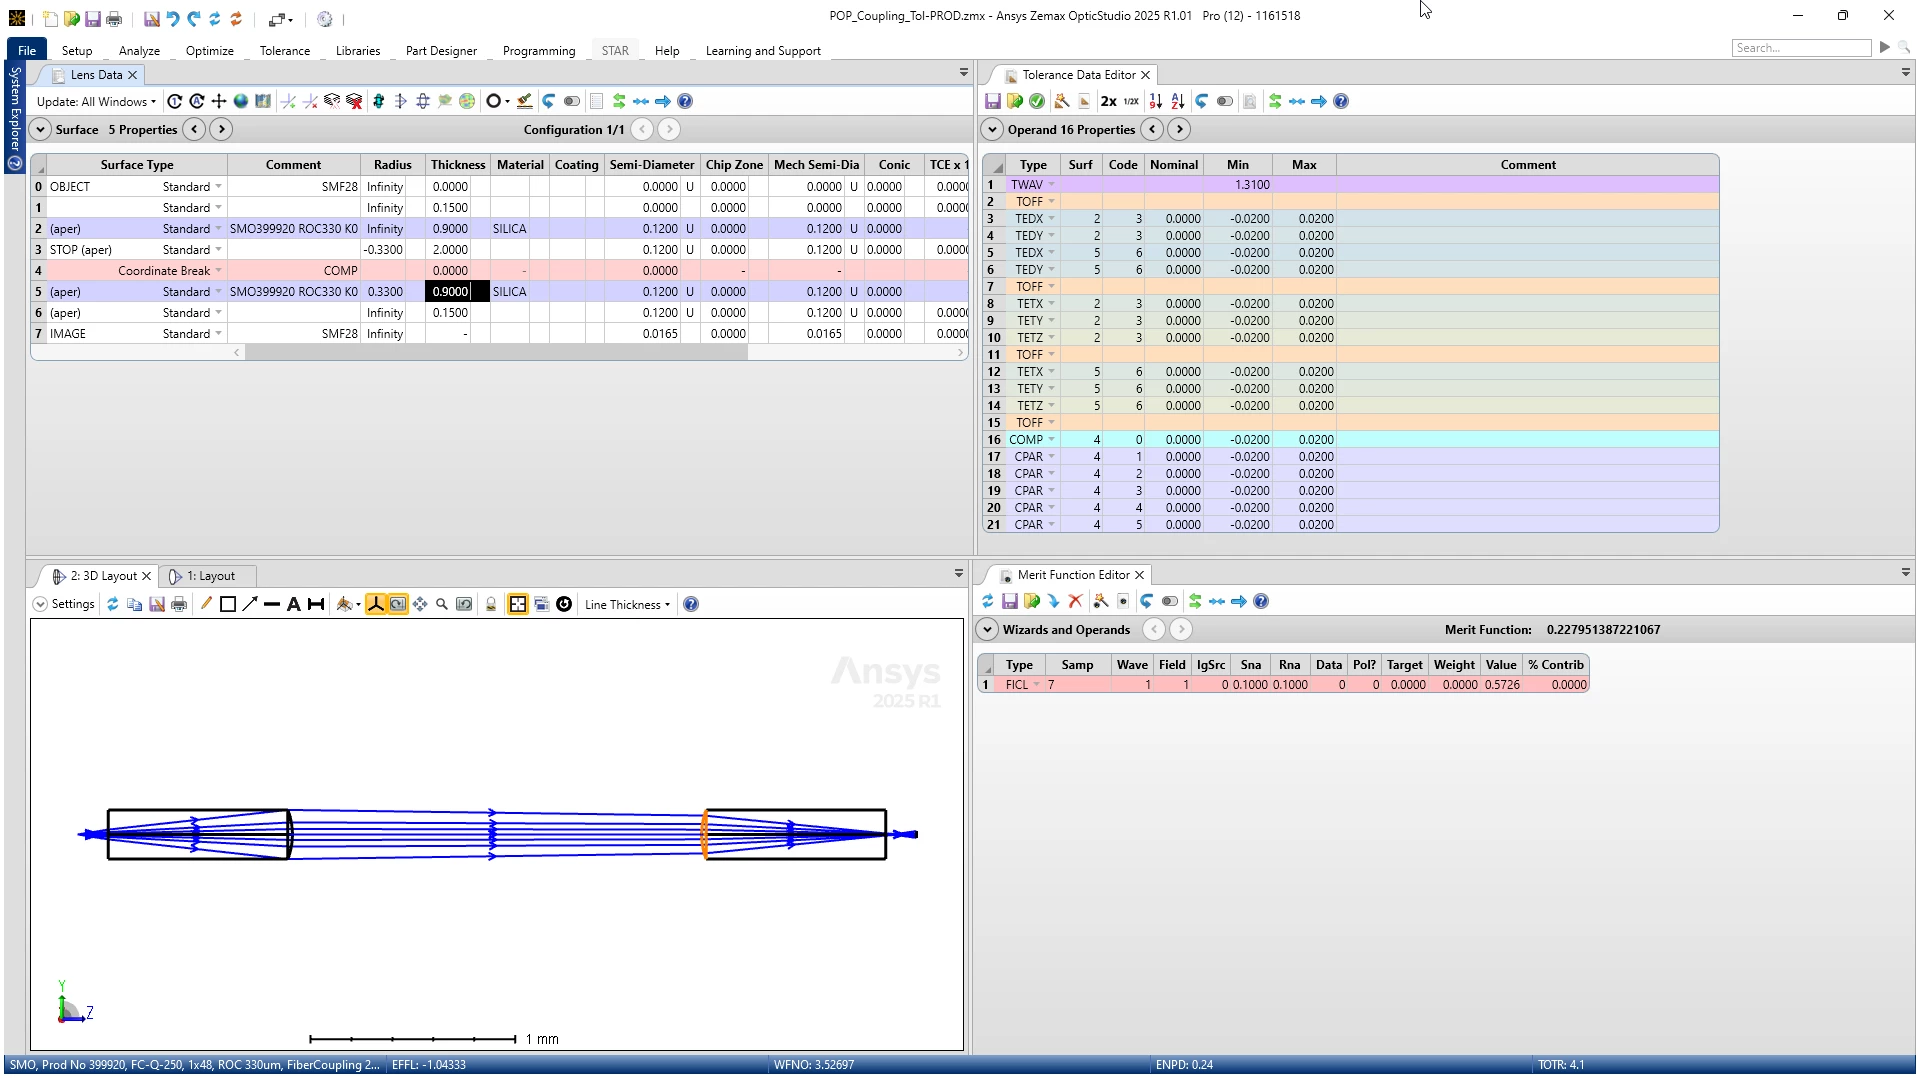Click Save tolerance data icon
Viewport: 1920px width, 1078px height.
[x=993, y=101]
